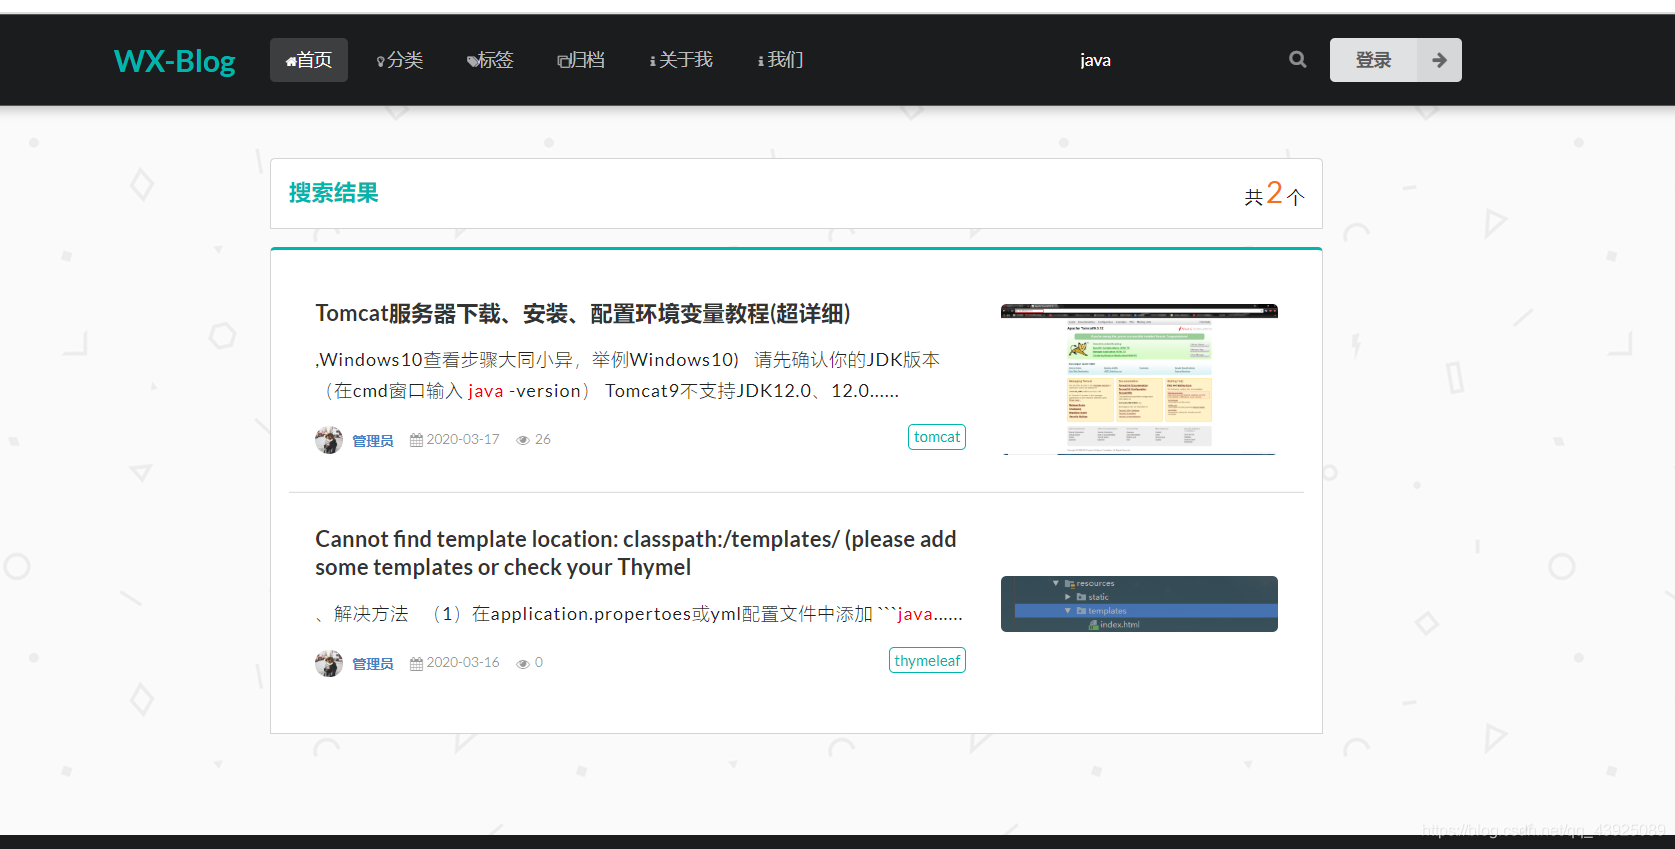Click 管理员 author link on Tomcat post
Image resolution: width=1675 pixels, height=849 pixels.
(373, 441)
